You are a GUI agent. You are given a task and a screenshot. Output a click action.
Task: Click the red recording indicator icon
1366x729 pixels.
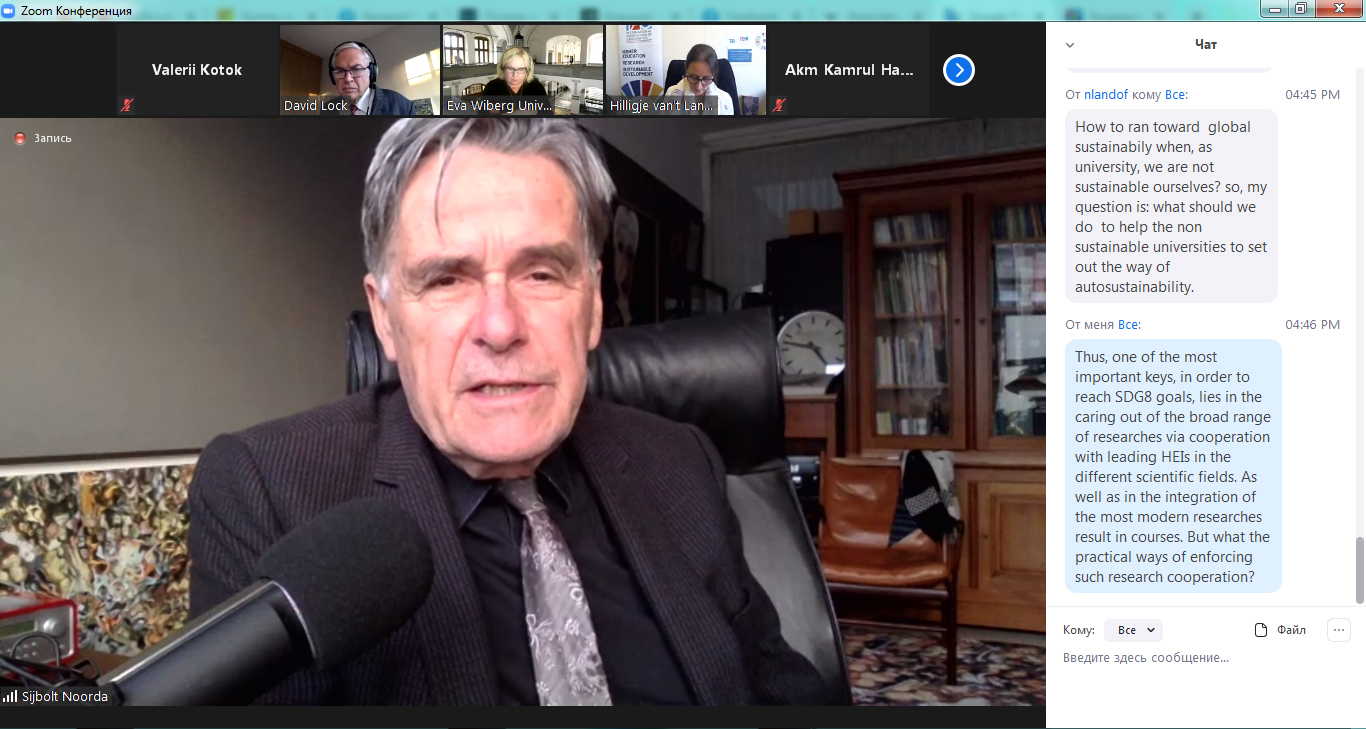point(19,138)
